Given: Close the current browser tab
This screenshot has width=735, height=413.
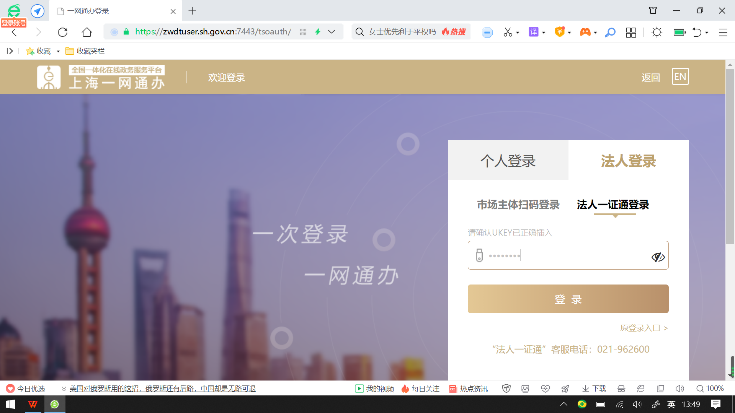Looking at the screenshot, I should [x=173, y=11].
